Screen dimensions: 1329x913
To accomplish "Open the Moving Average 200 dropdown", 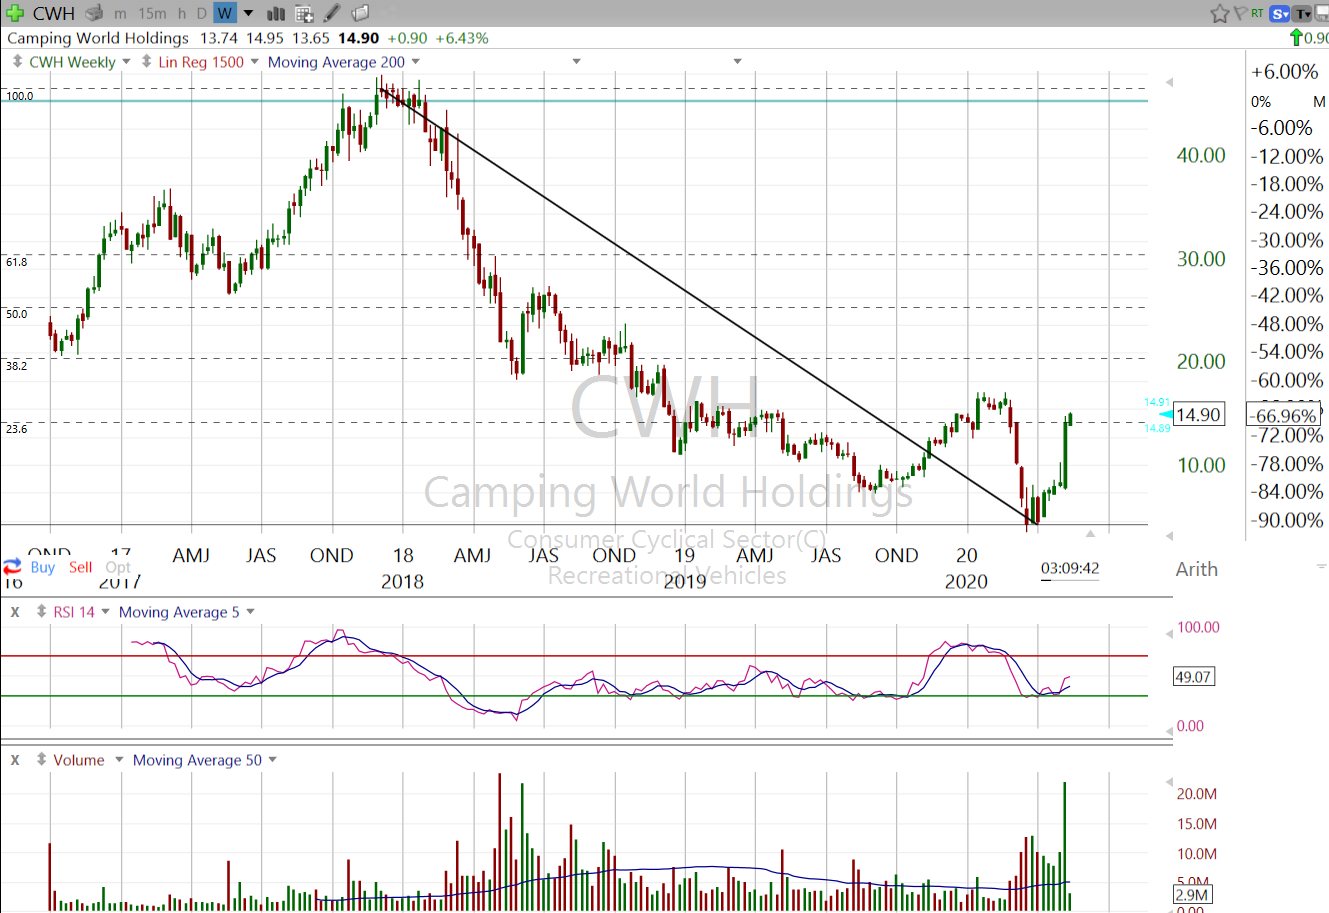I will point(415,62).
